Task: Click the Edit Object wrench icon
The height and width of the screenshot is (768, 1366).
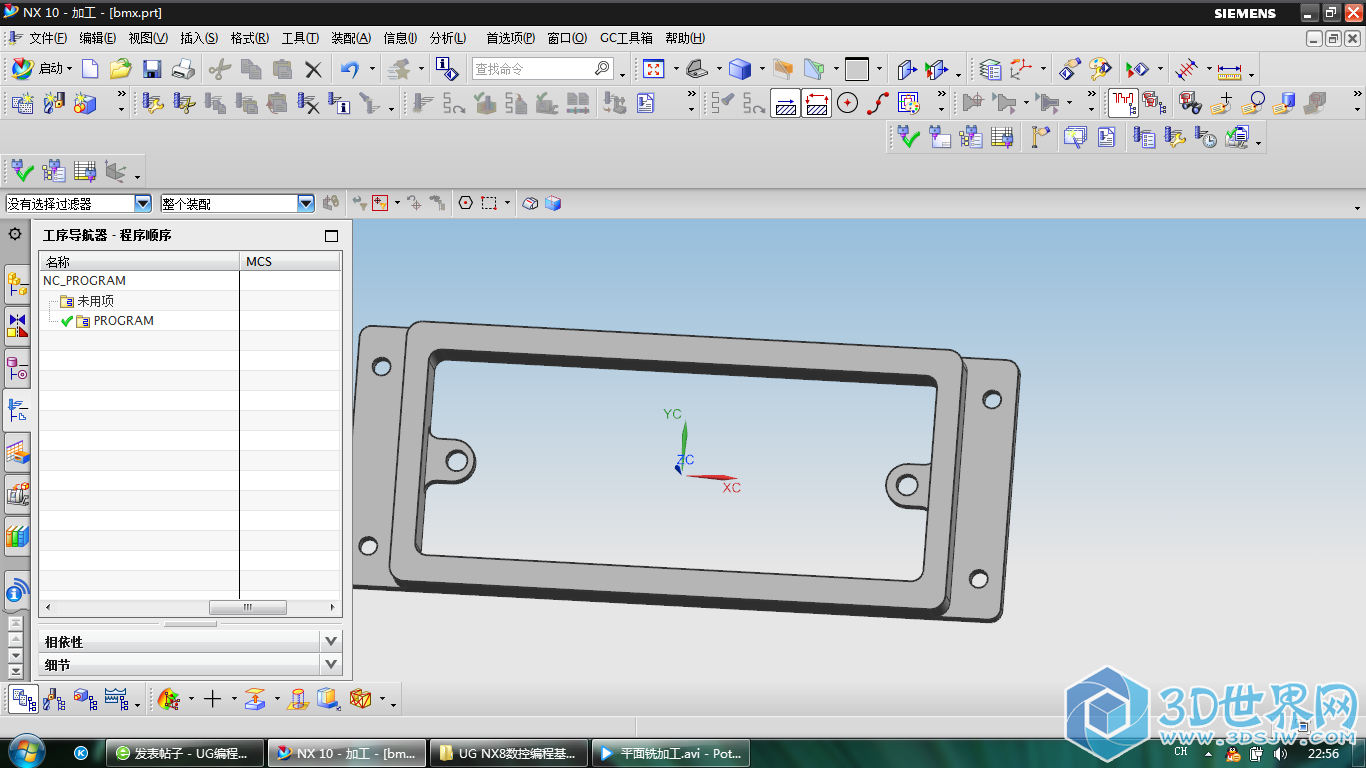Action: click(152, 102)
